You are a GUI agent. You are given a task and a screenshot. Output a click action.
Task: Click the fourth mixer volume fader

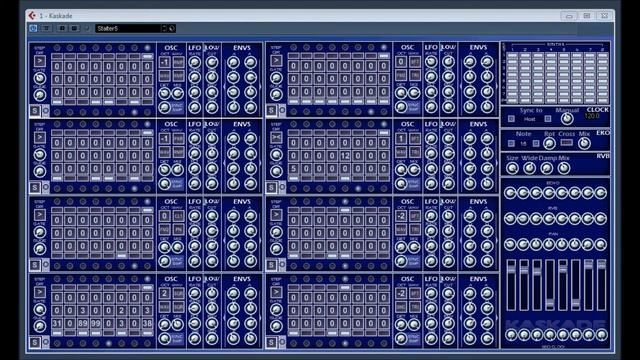click(550, 284)
